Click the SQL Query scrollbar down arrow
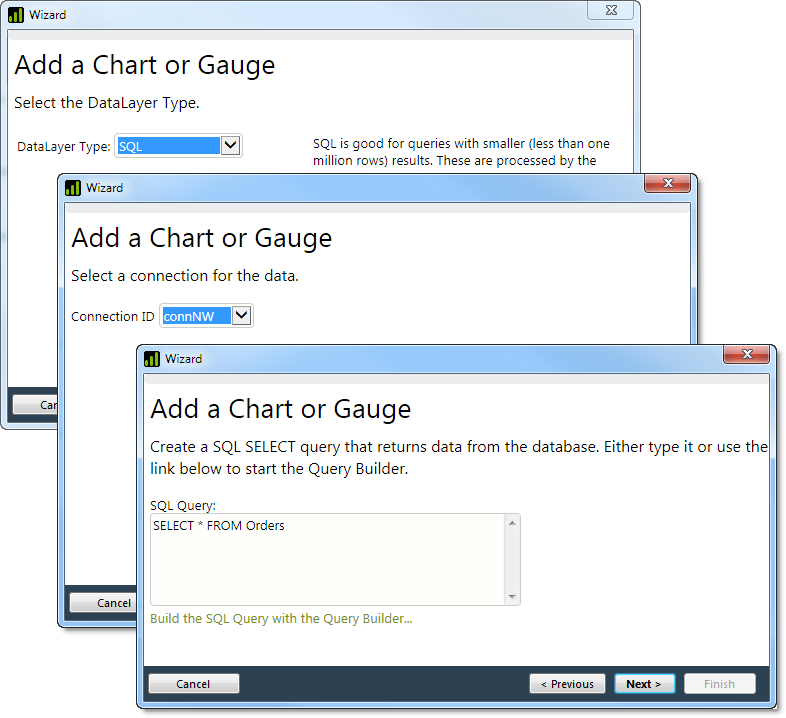This screenshot has width=786, height=718. point(512,597)
